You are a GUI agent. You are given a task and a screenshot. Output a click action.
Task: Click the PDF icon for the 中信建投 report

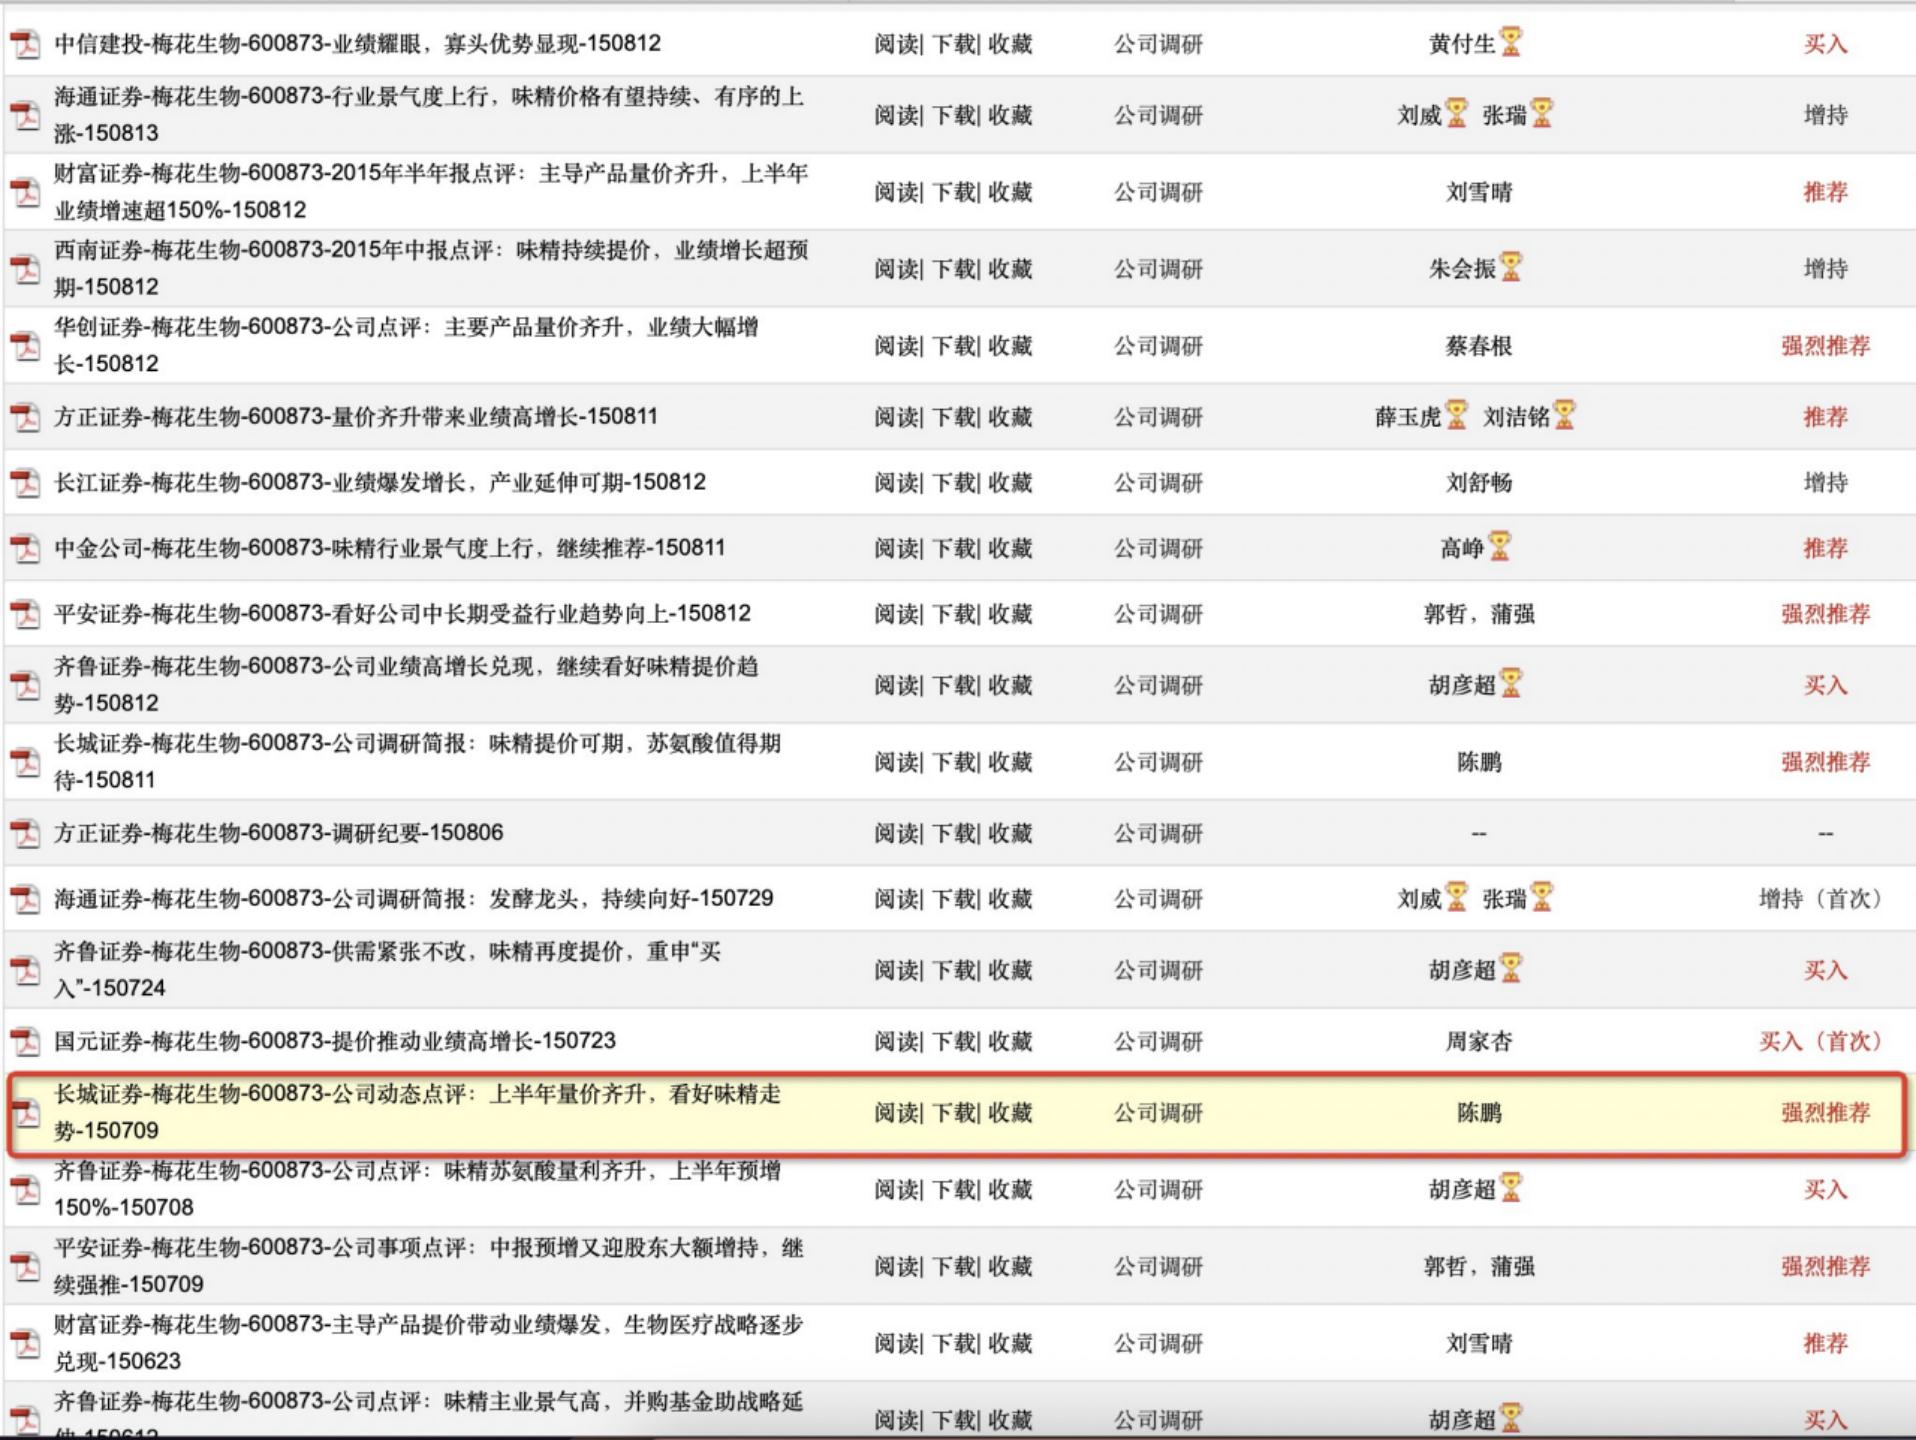(25, 45)
